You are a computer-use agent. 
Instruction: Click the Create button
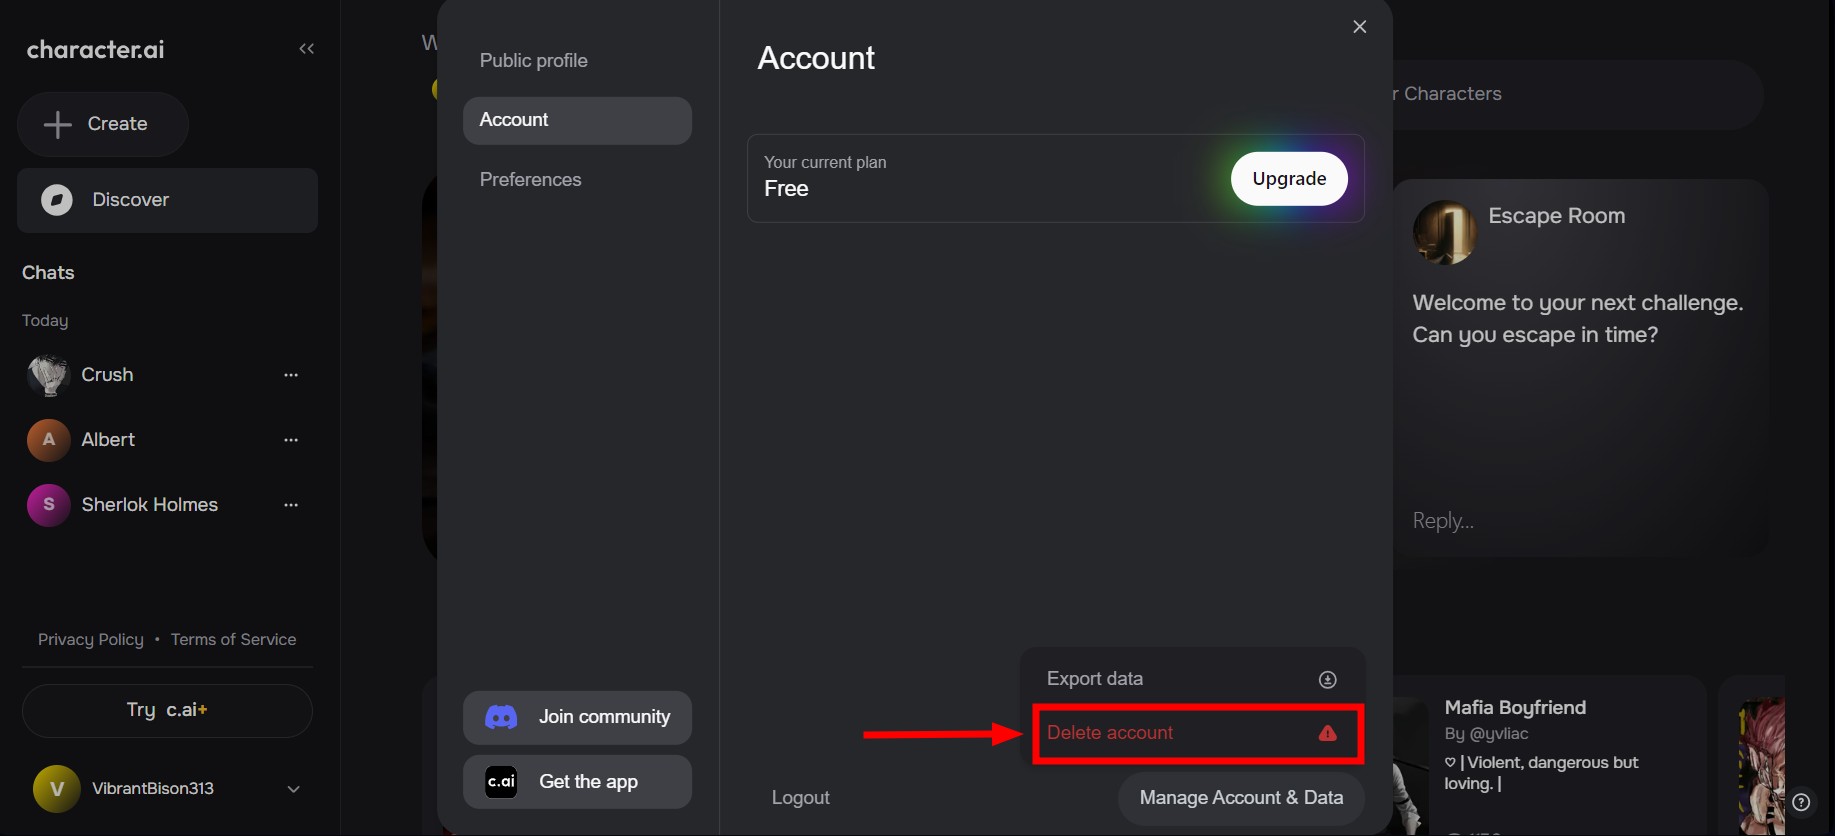(102, 124)
